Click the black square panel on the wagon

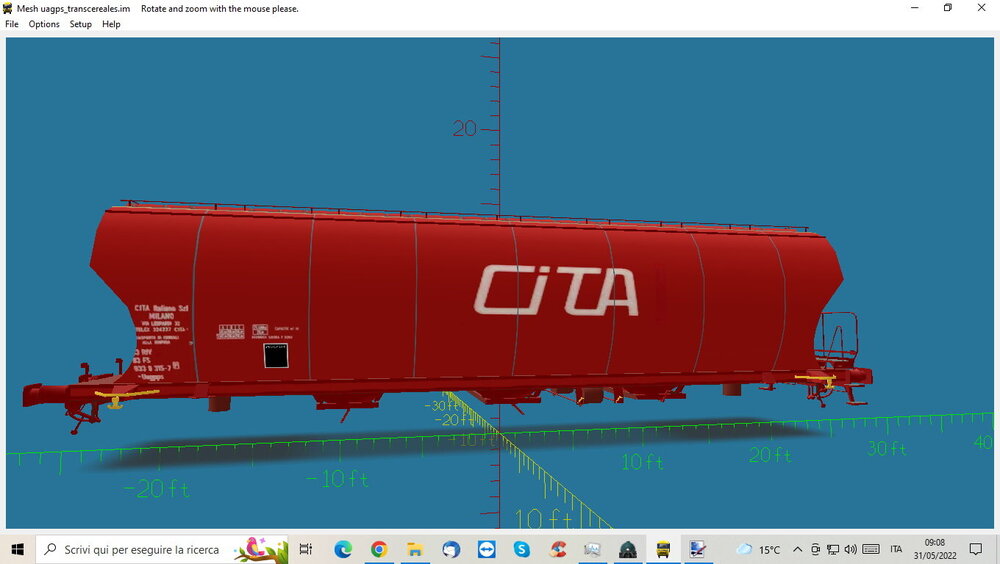(276, 355)
